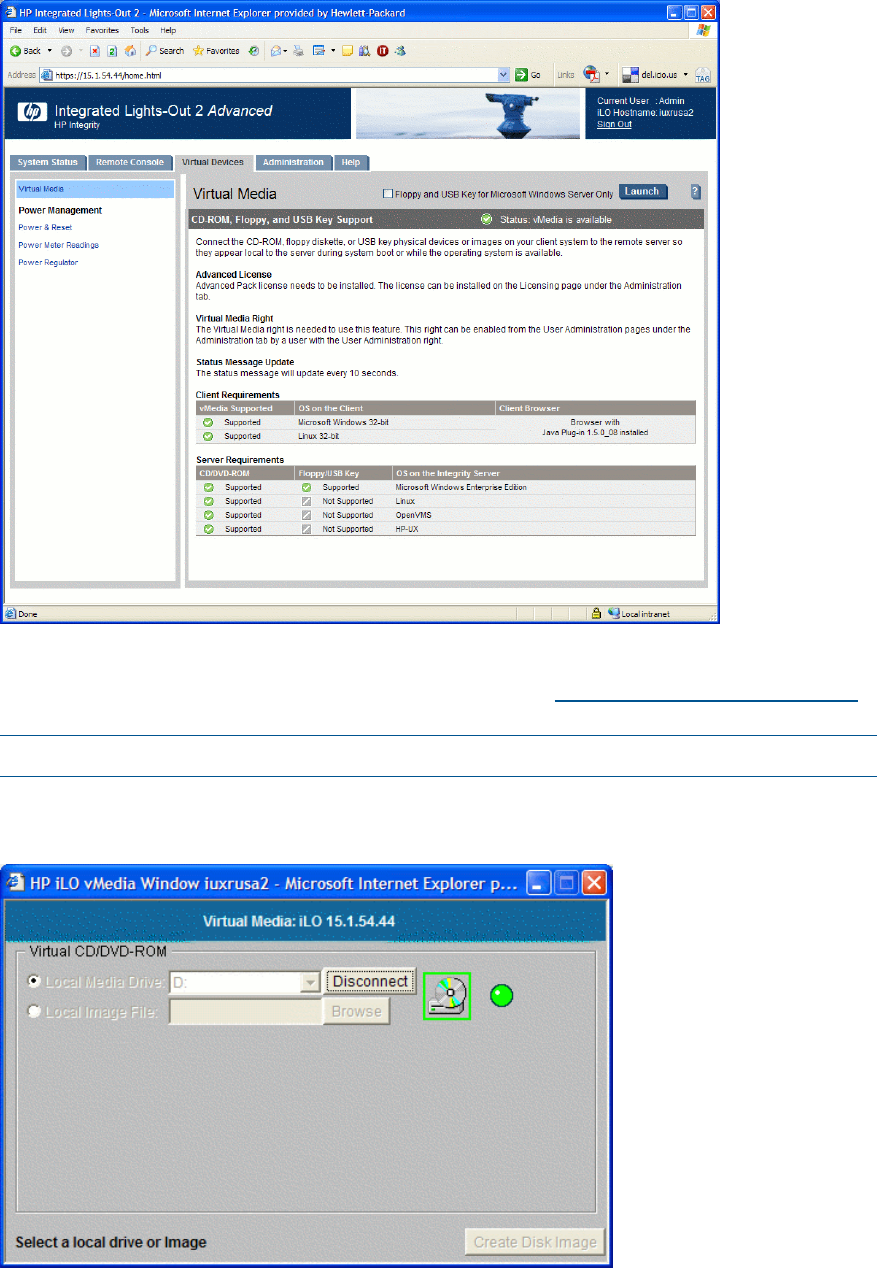Click the blue help question mark icon

pos(695,192)
